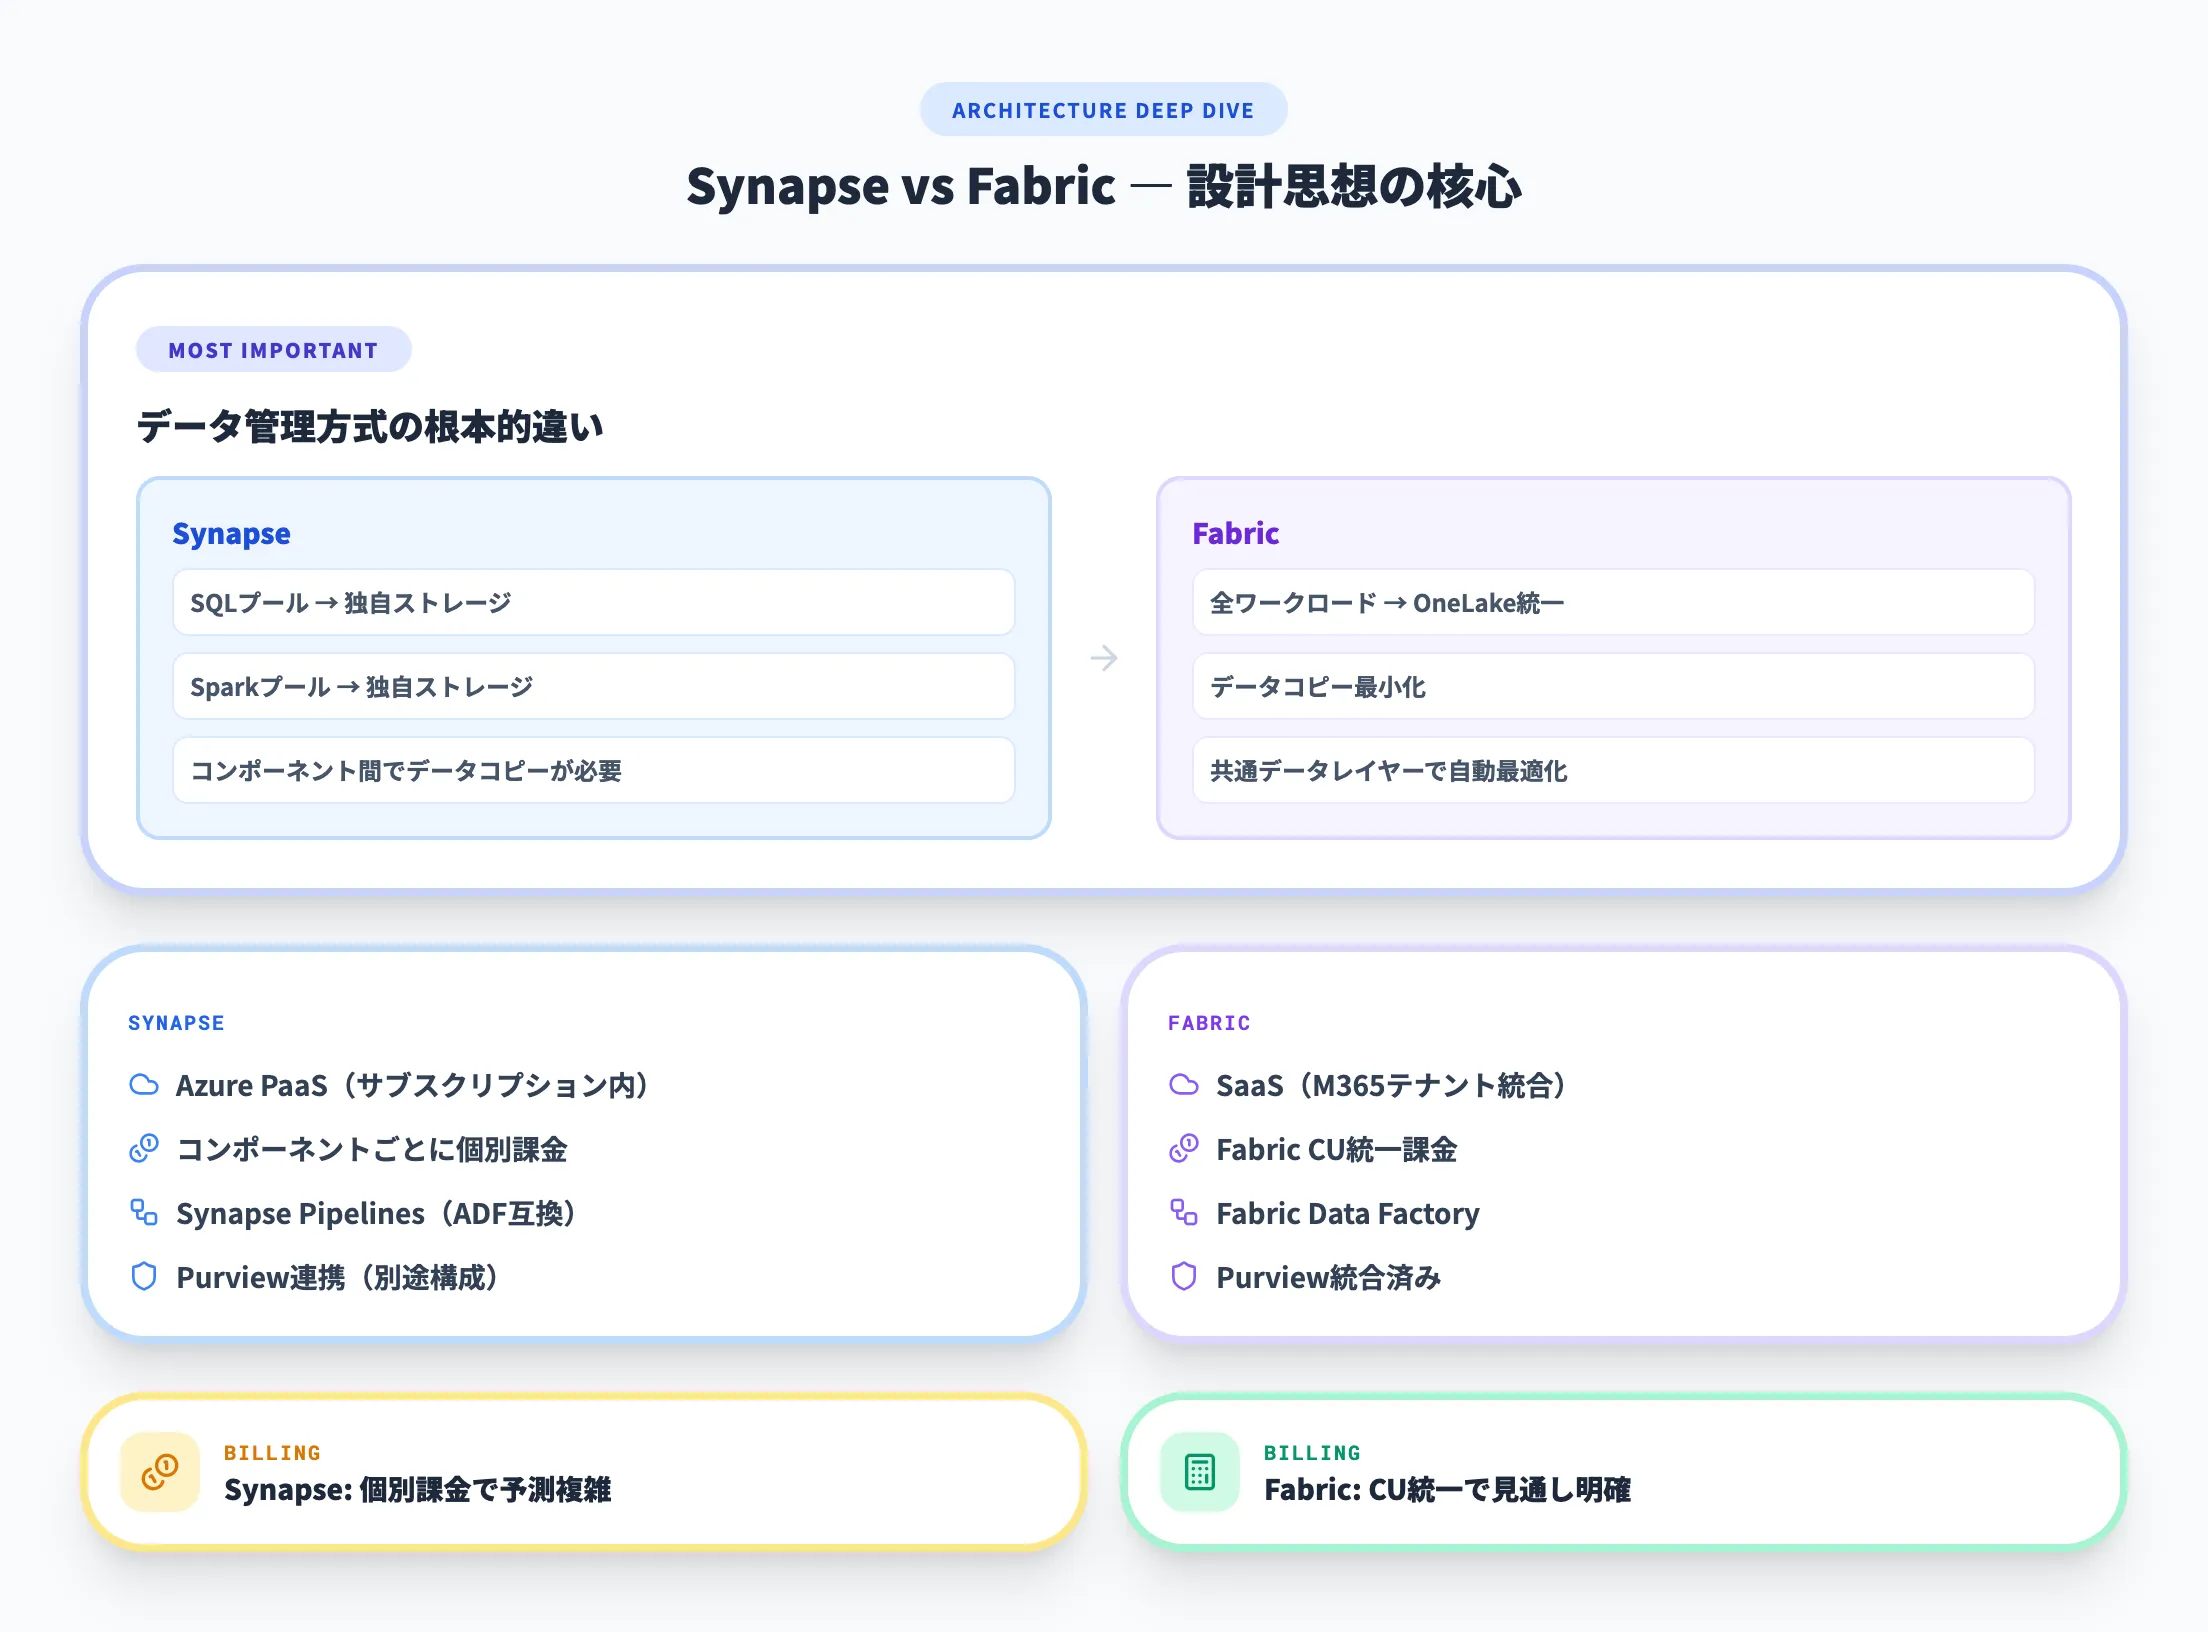Click the shield icon beside Purview連携
2208x1632 pixels.
(x=144, y=1277)
